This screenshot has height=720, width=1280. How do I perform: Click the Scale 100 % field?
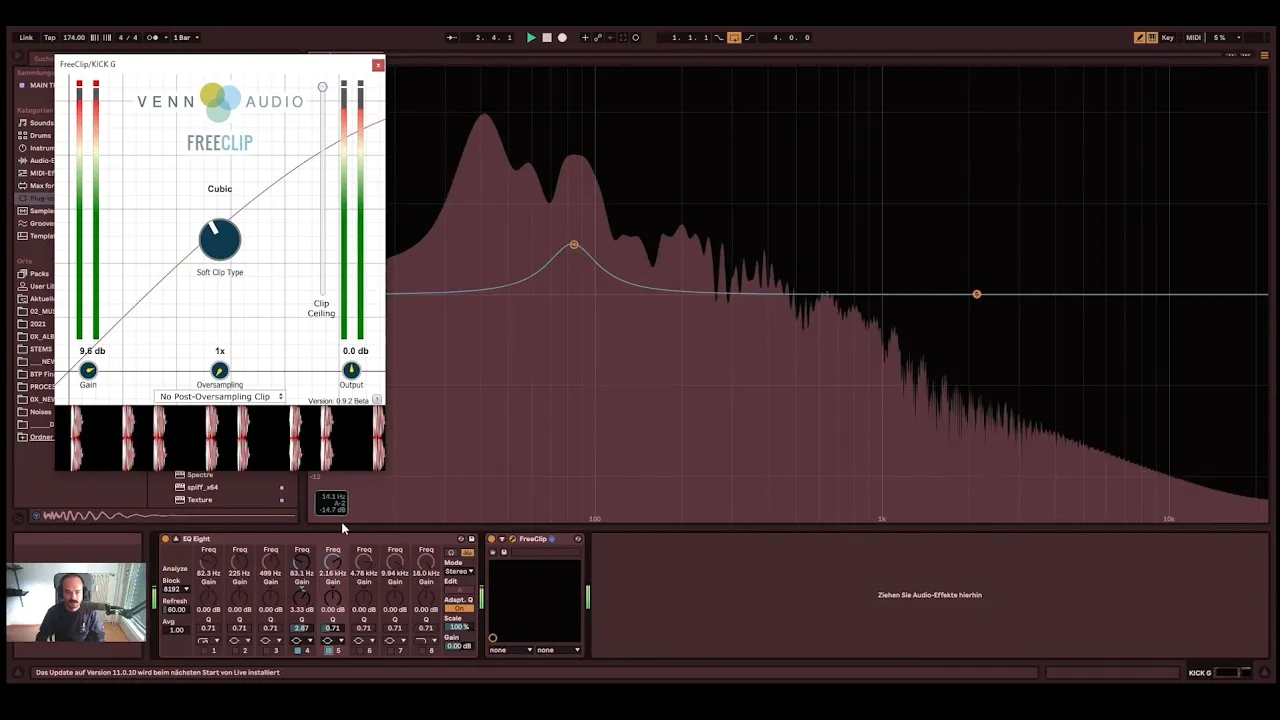point(459,627)
